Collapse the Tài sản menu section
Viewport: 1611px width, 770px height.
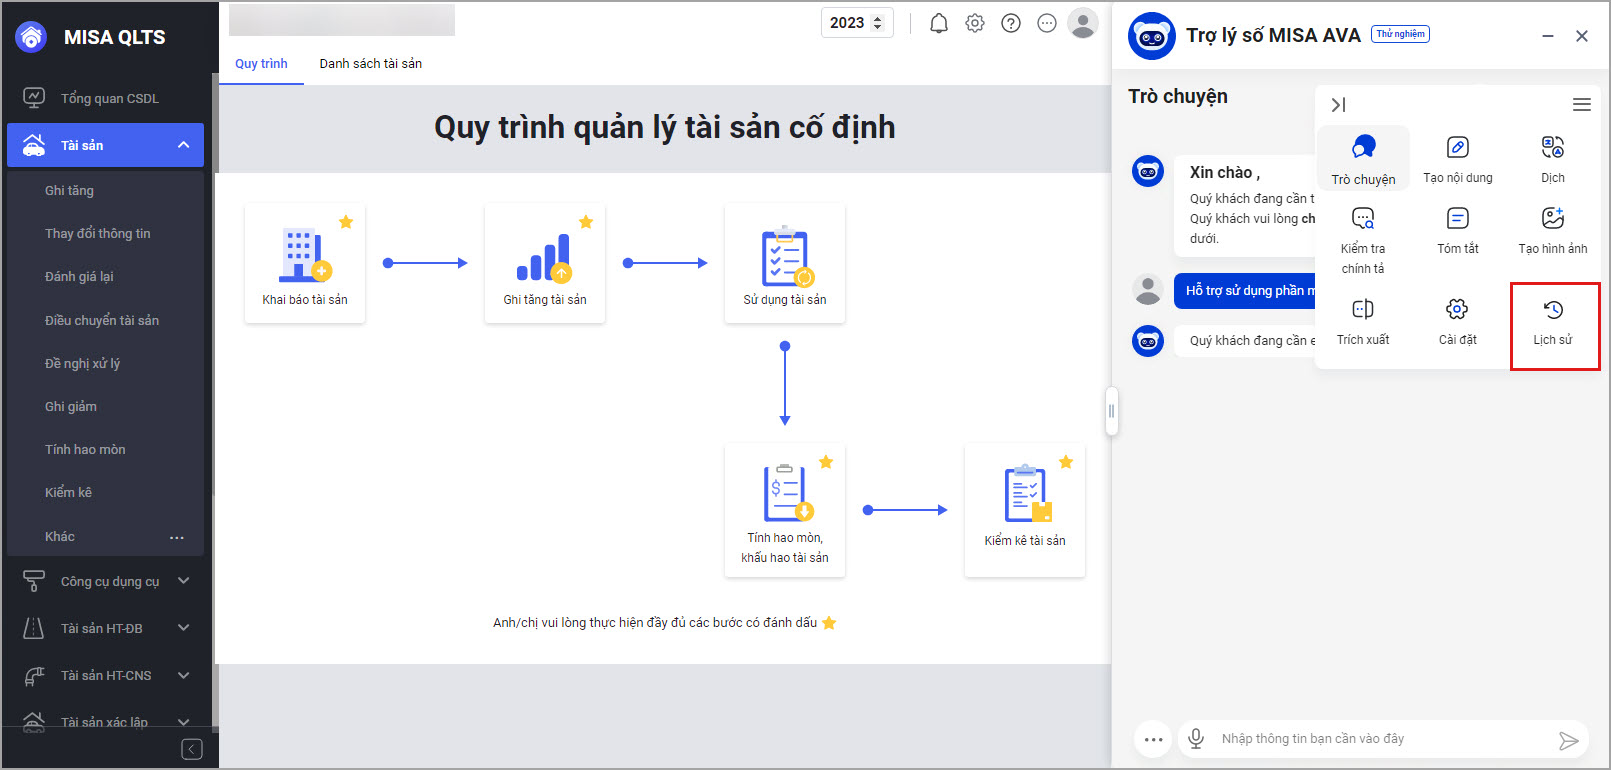(x=184, y=145)
